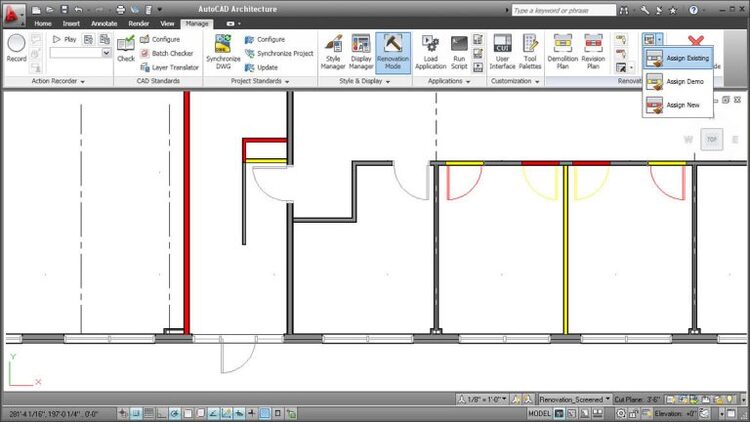The height and width of the screenshot is (422, 750).
Task: Open the Display Manager
Action: (x=361, y=52)
